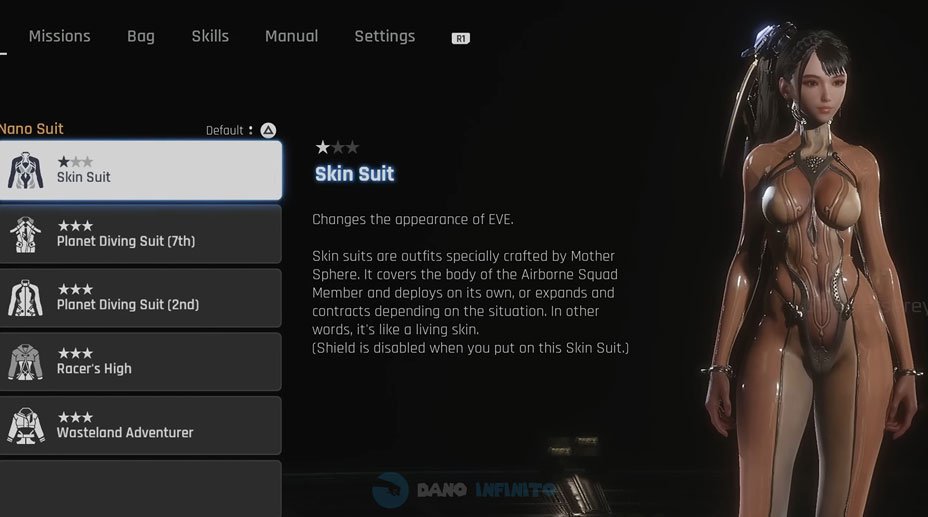Image resolution: width=928 pixels, height=517 pixels.
Task: Click the Default label text
Action: point(224,131)
